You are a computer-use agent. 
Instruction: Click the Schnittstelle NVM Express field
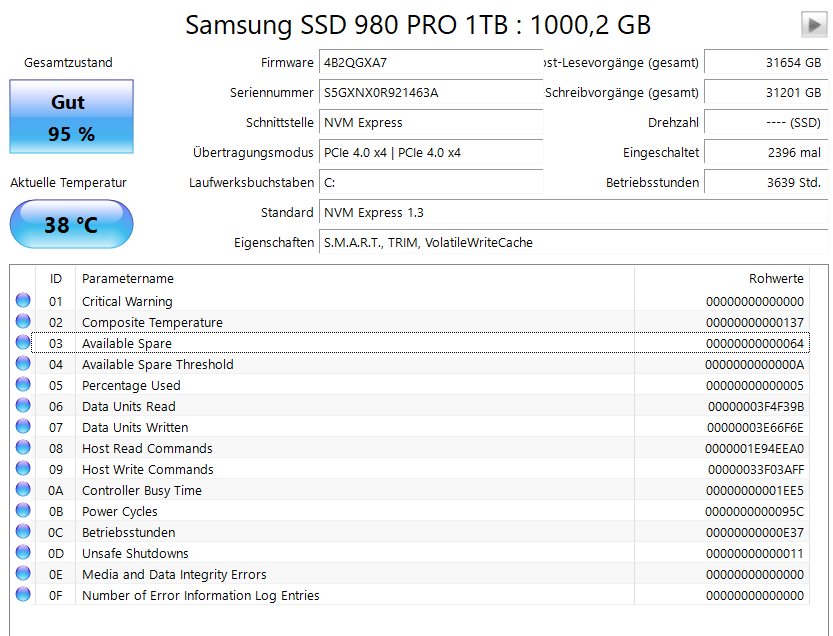coord(430,122)
